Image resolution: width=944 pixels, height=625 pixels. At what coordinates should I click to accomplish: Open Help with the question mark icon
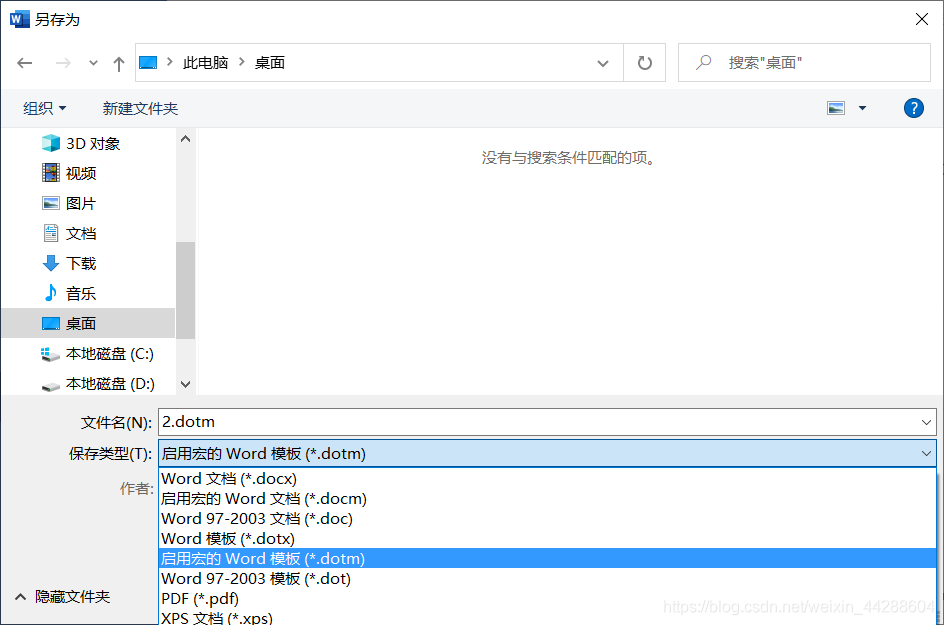click(x=913, y=108)
